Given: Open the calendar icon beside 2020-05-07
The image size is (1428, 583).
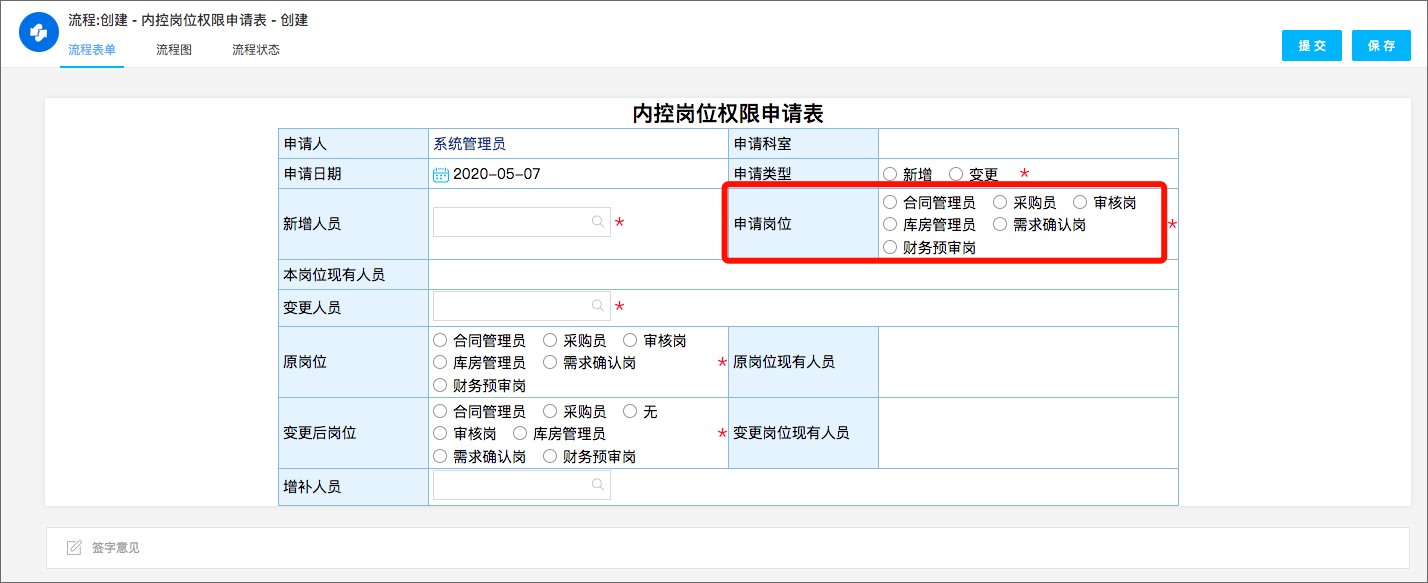Looking at the screenshot, I should point(441,174).
